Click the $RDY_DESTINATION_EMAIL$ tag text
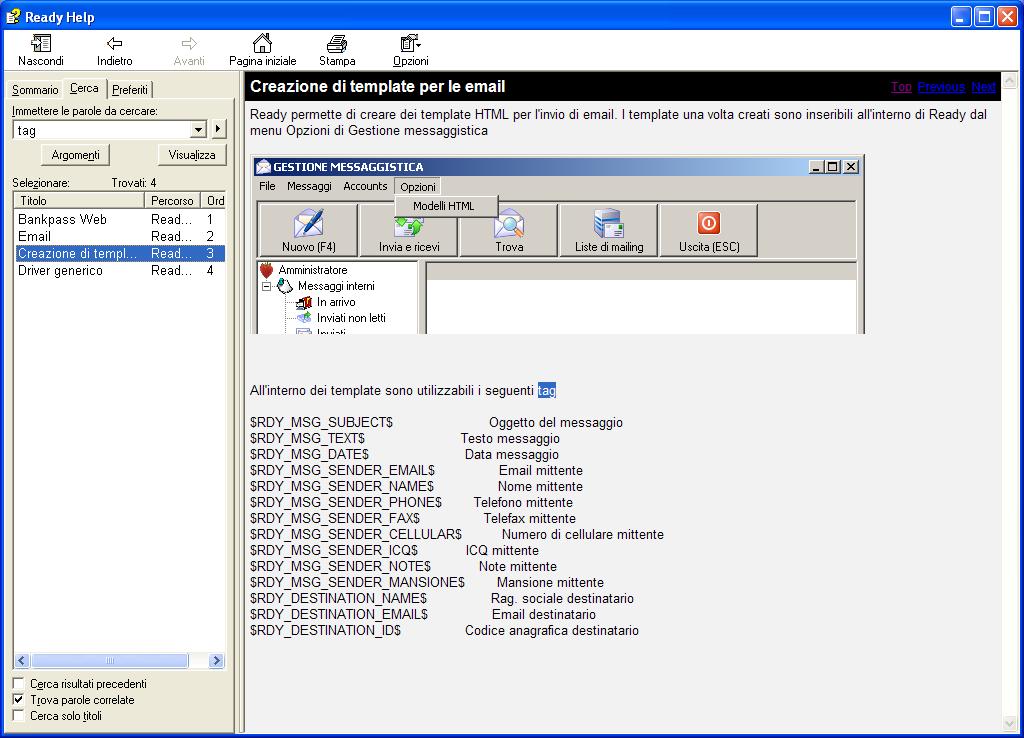The image size is (1024, 738). coord(339,615)
